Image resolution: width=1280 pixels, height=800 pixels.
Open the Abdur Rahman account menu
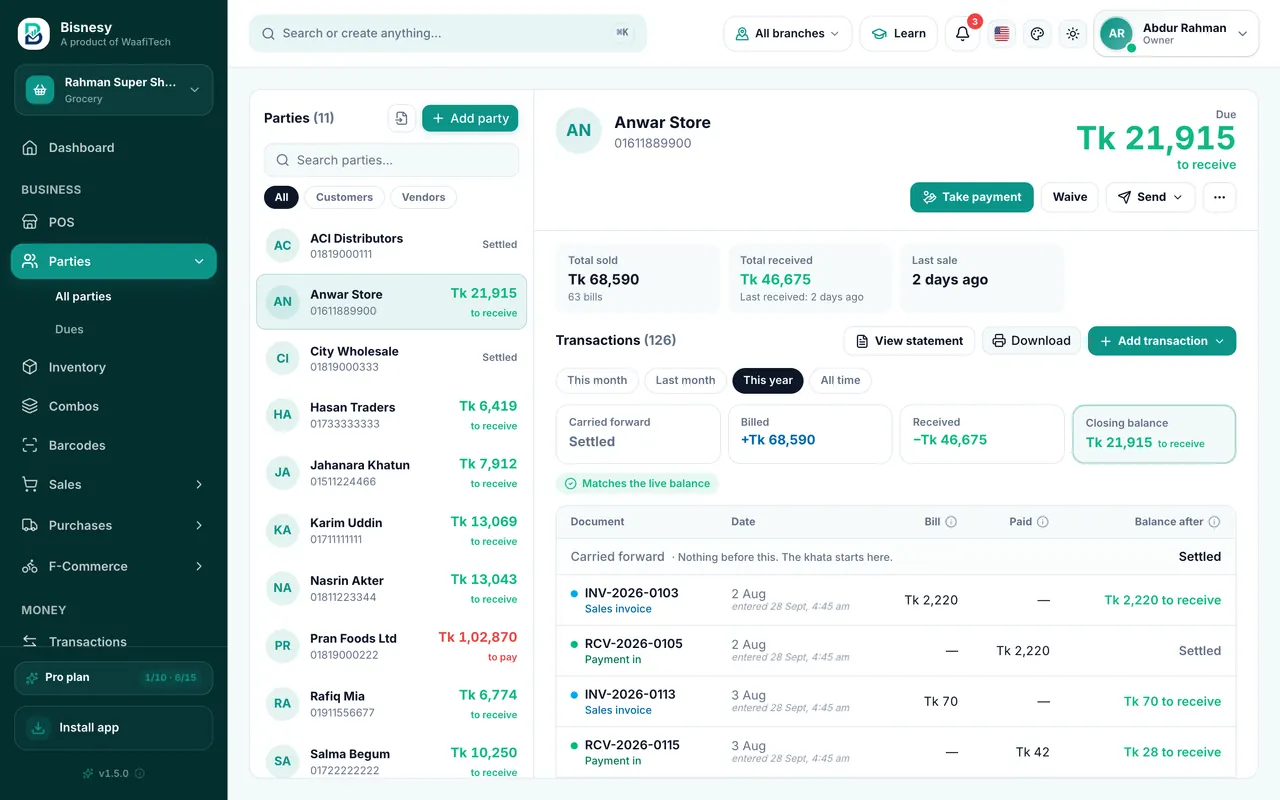click(1175, 34)
